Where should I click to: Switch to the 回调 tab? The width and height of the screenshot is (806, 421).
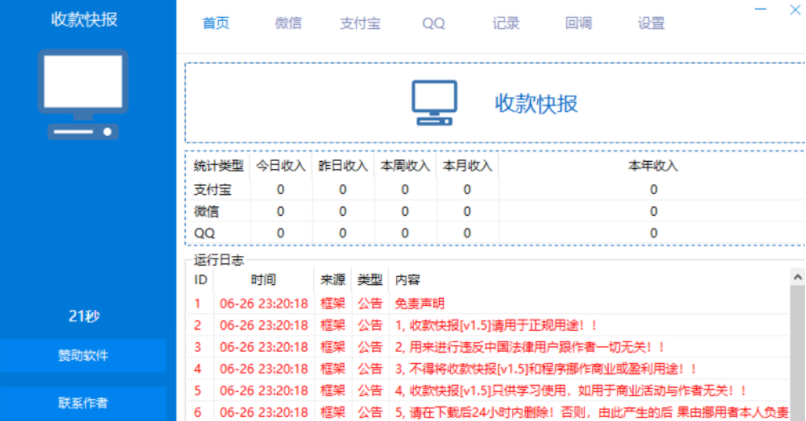click(578, 23)
